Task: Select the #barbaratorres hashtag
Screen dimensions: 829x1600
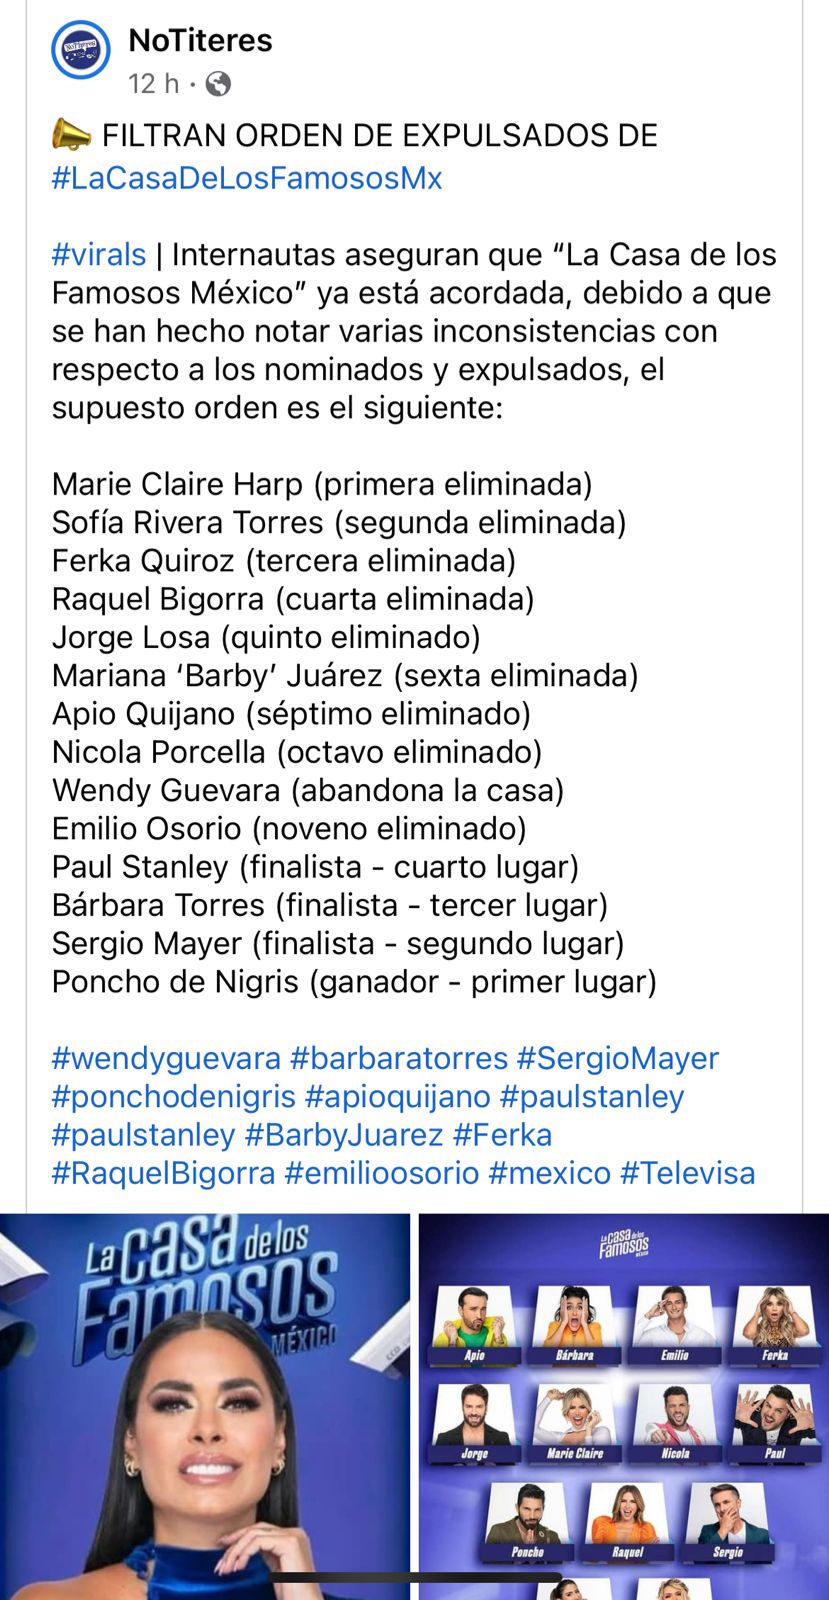Action: click(x=399, y=1059)
